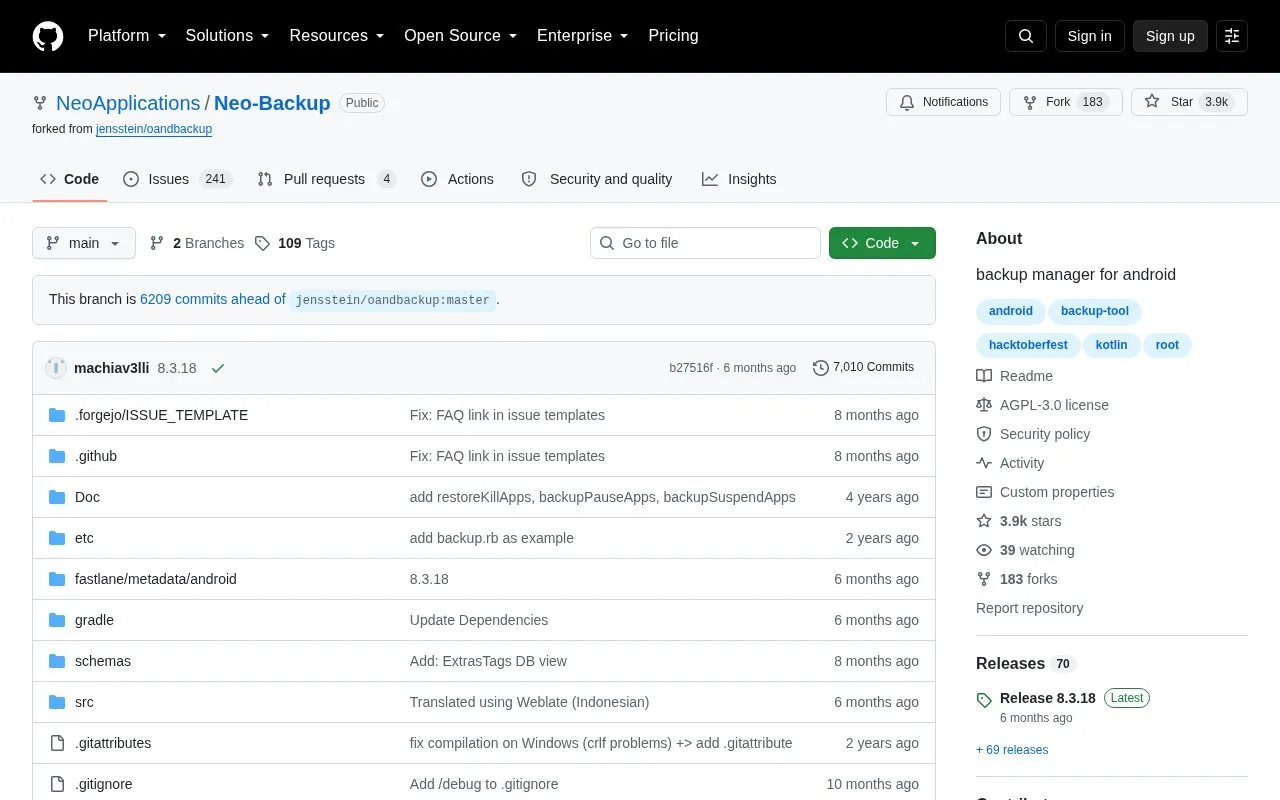This screenshot has height=800, width=1280.
Task: Open the jensstein/oandbackup fork source link
Action: tap(154, 129)
